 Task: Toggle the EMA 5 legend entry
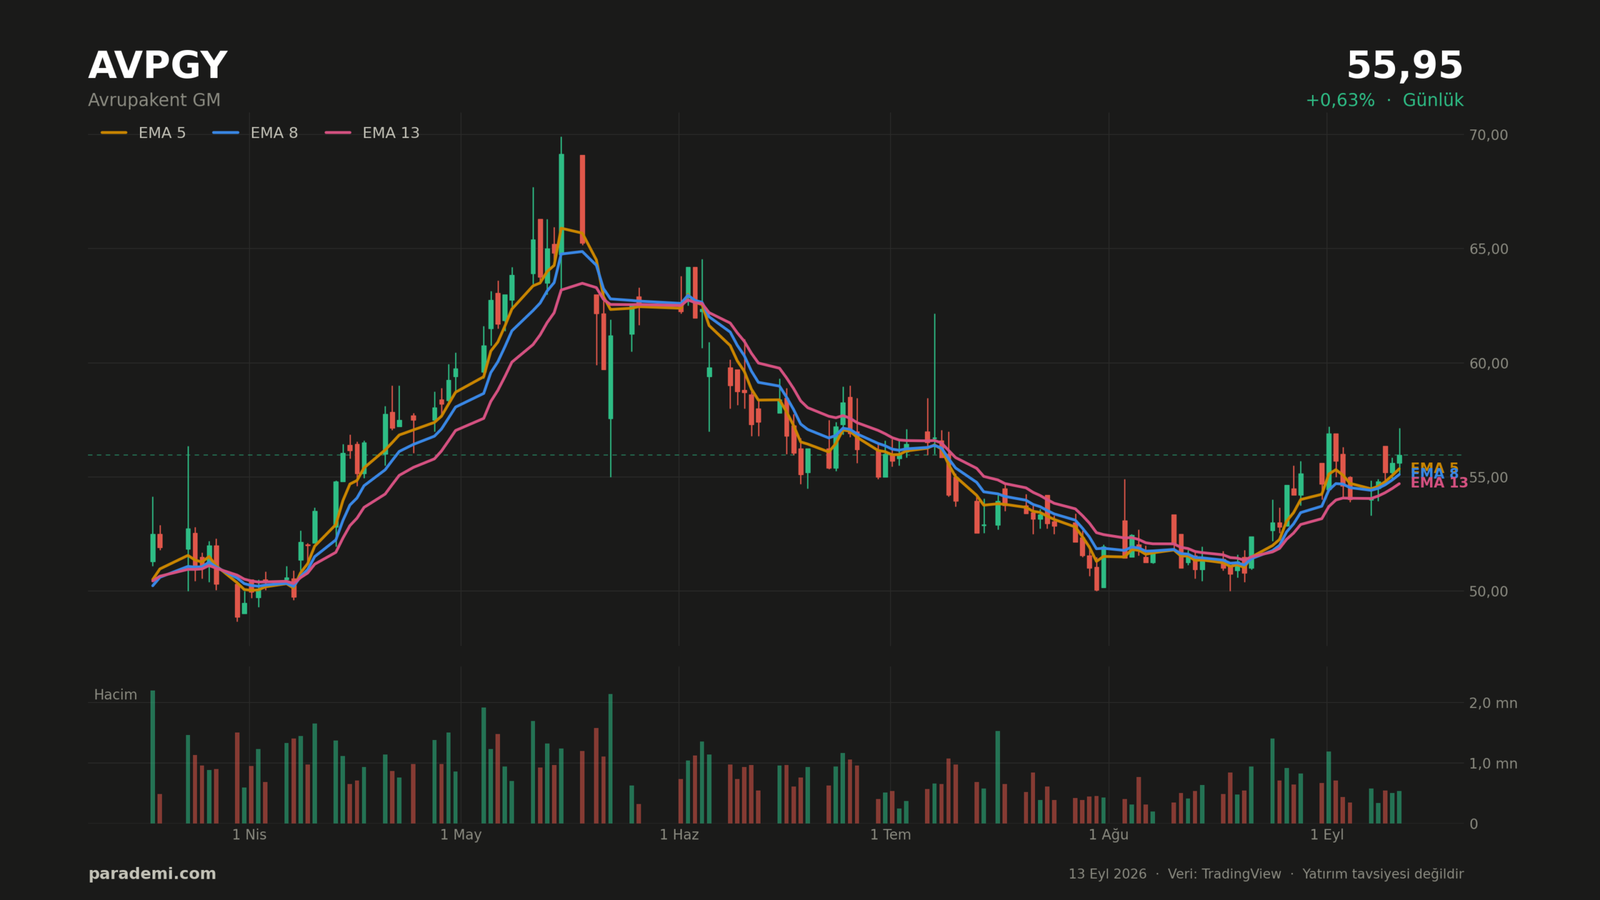click(143, 133)
